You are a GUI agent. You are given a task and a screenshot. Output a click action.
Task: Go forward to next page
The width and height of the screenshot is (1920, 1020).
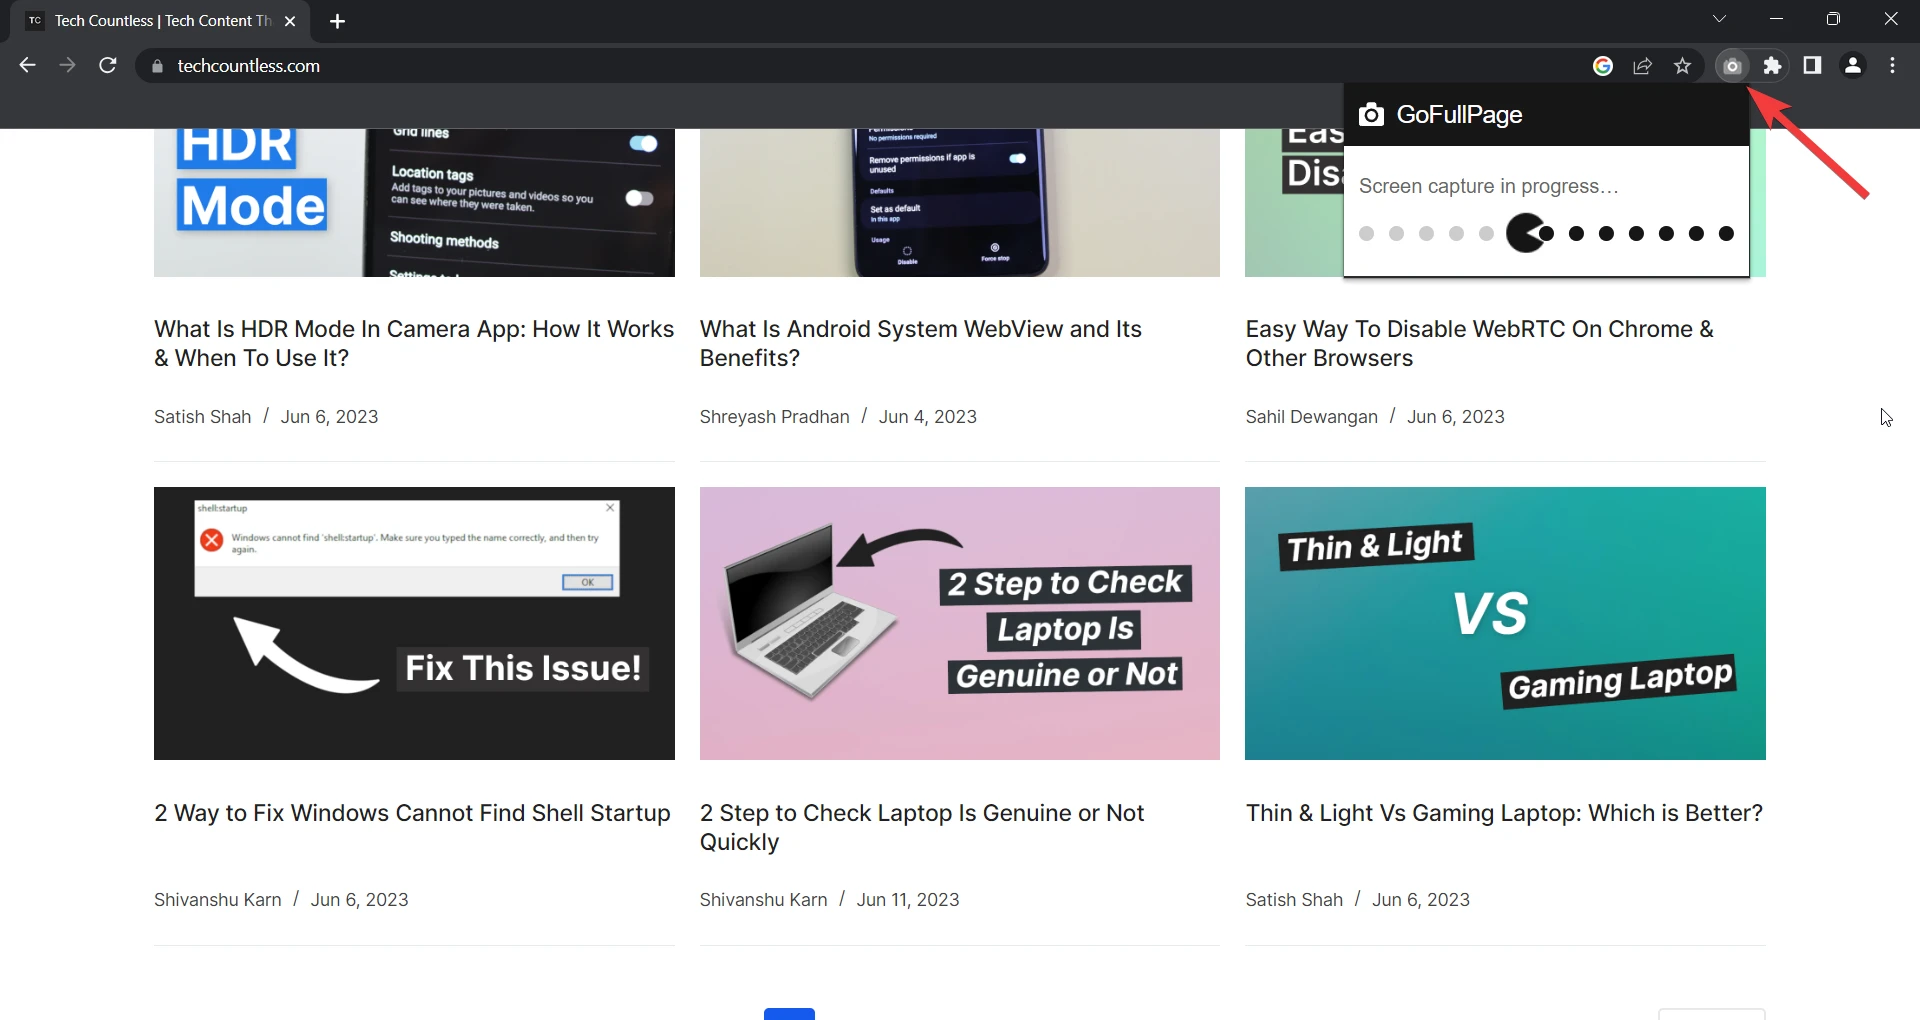pos(67,66)
